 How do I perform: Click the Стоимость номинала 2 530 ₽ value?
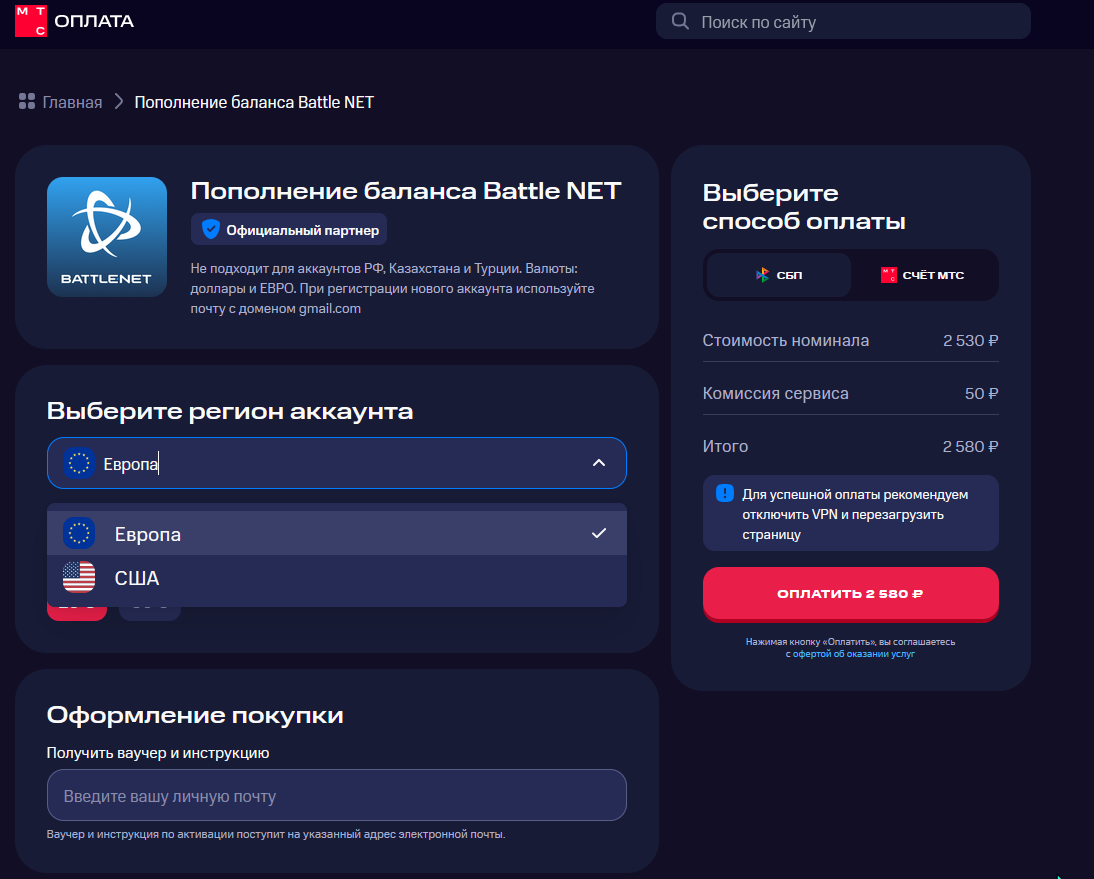970,340
